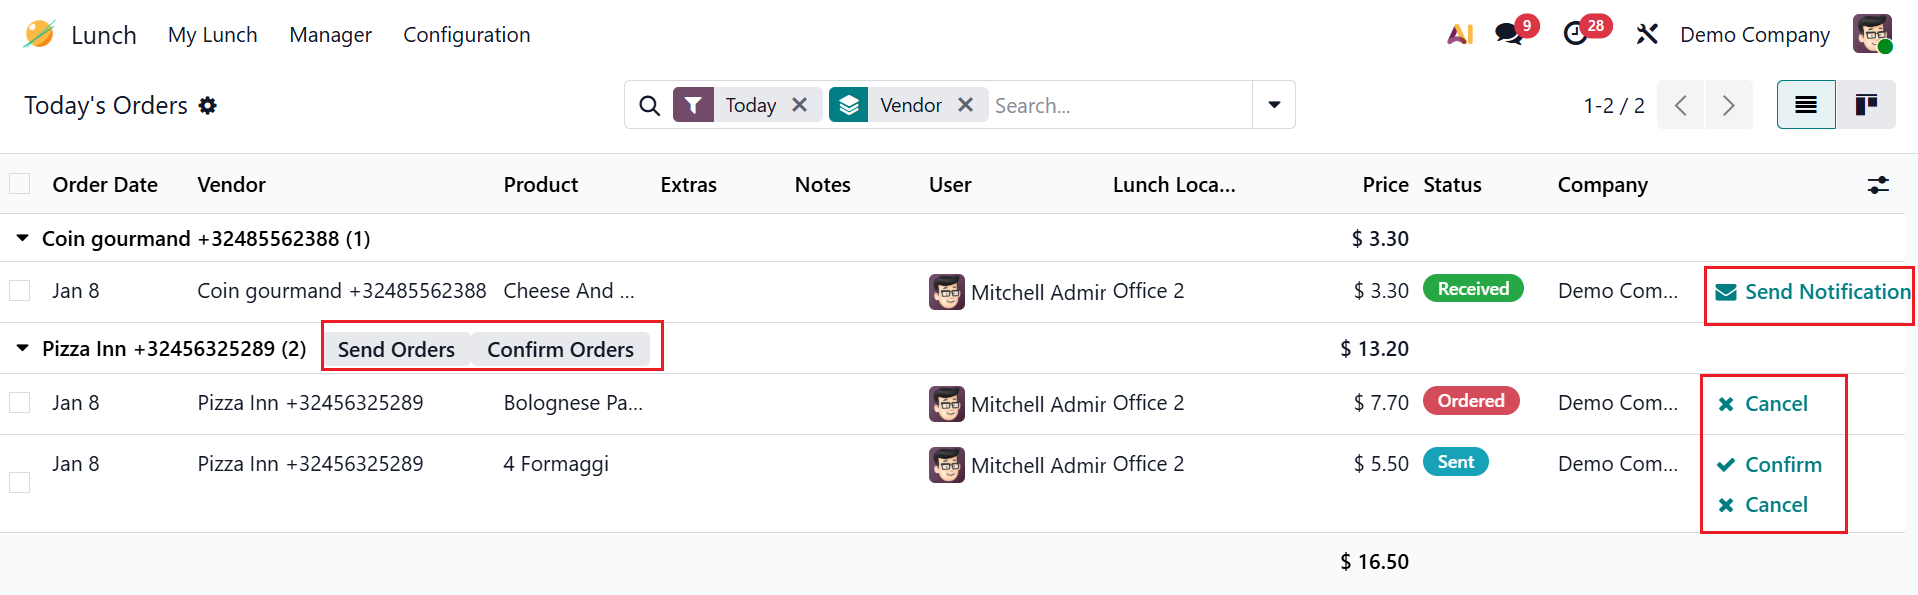Switch to kanban view
The image size is (1918, 595).
point(1866,105)
